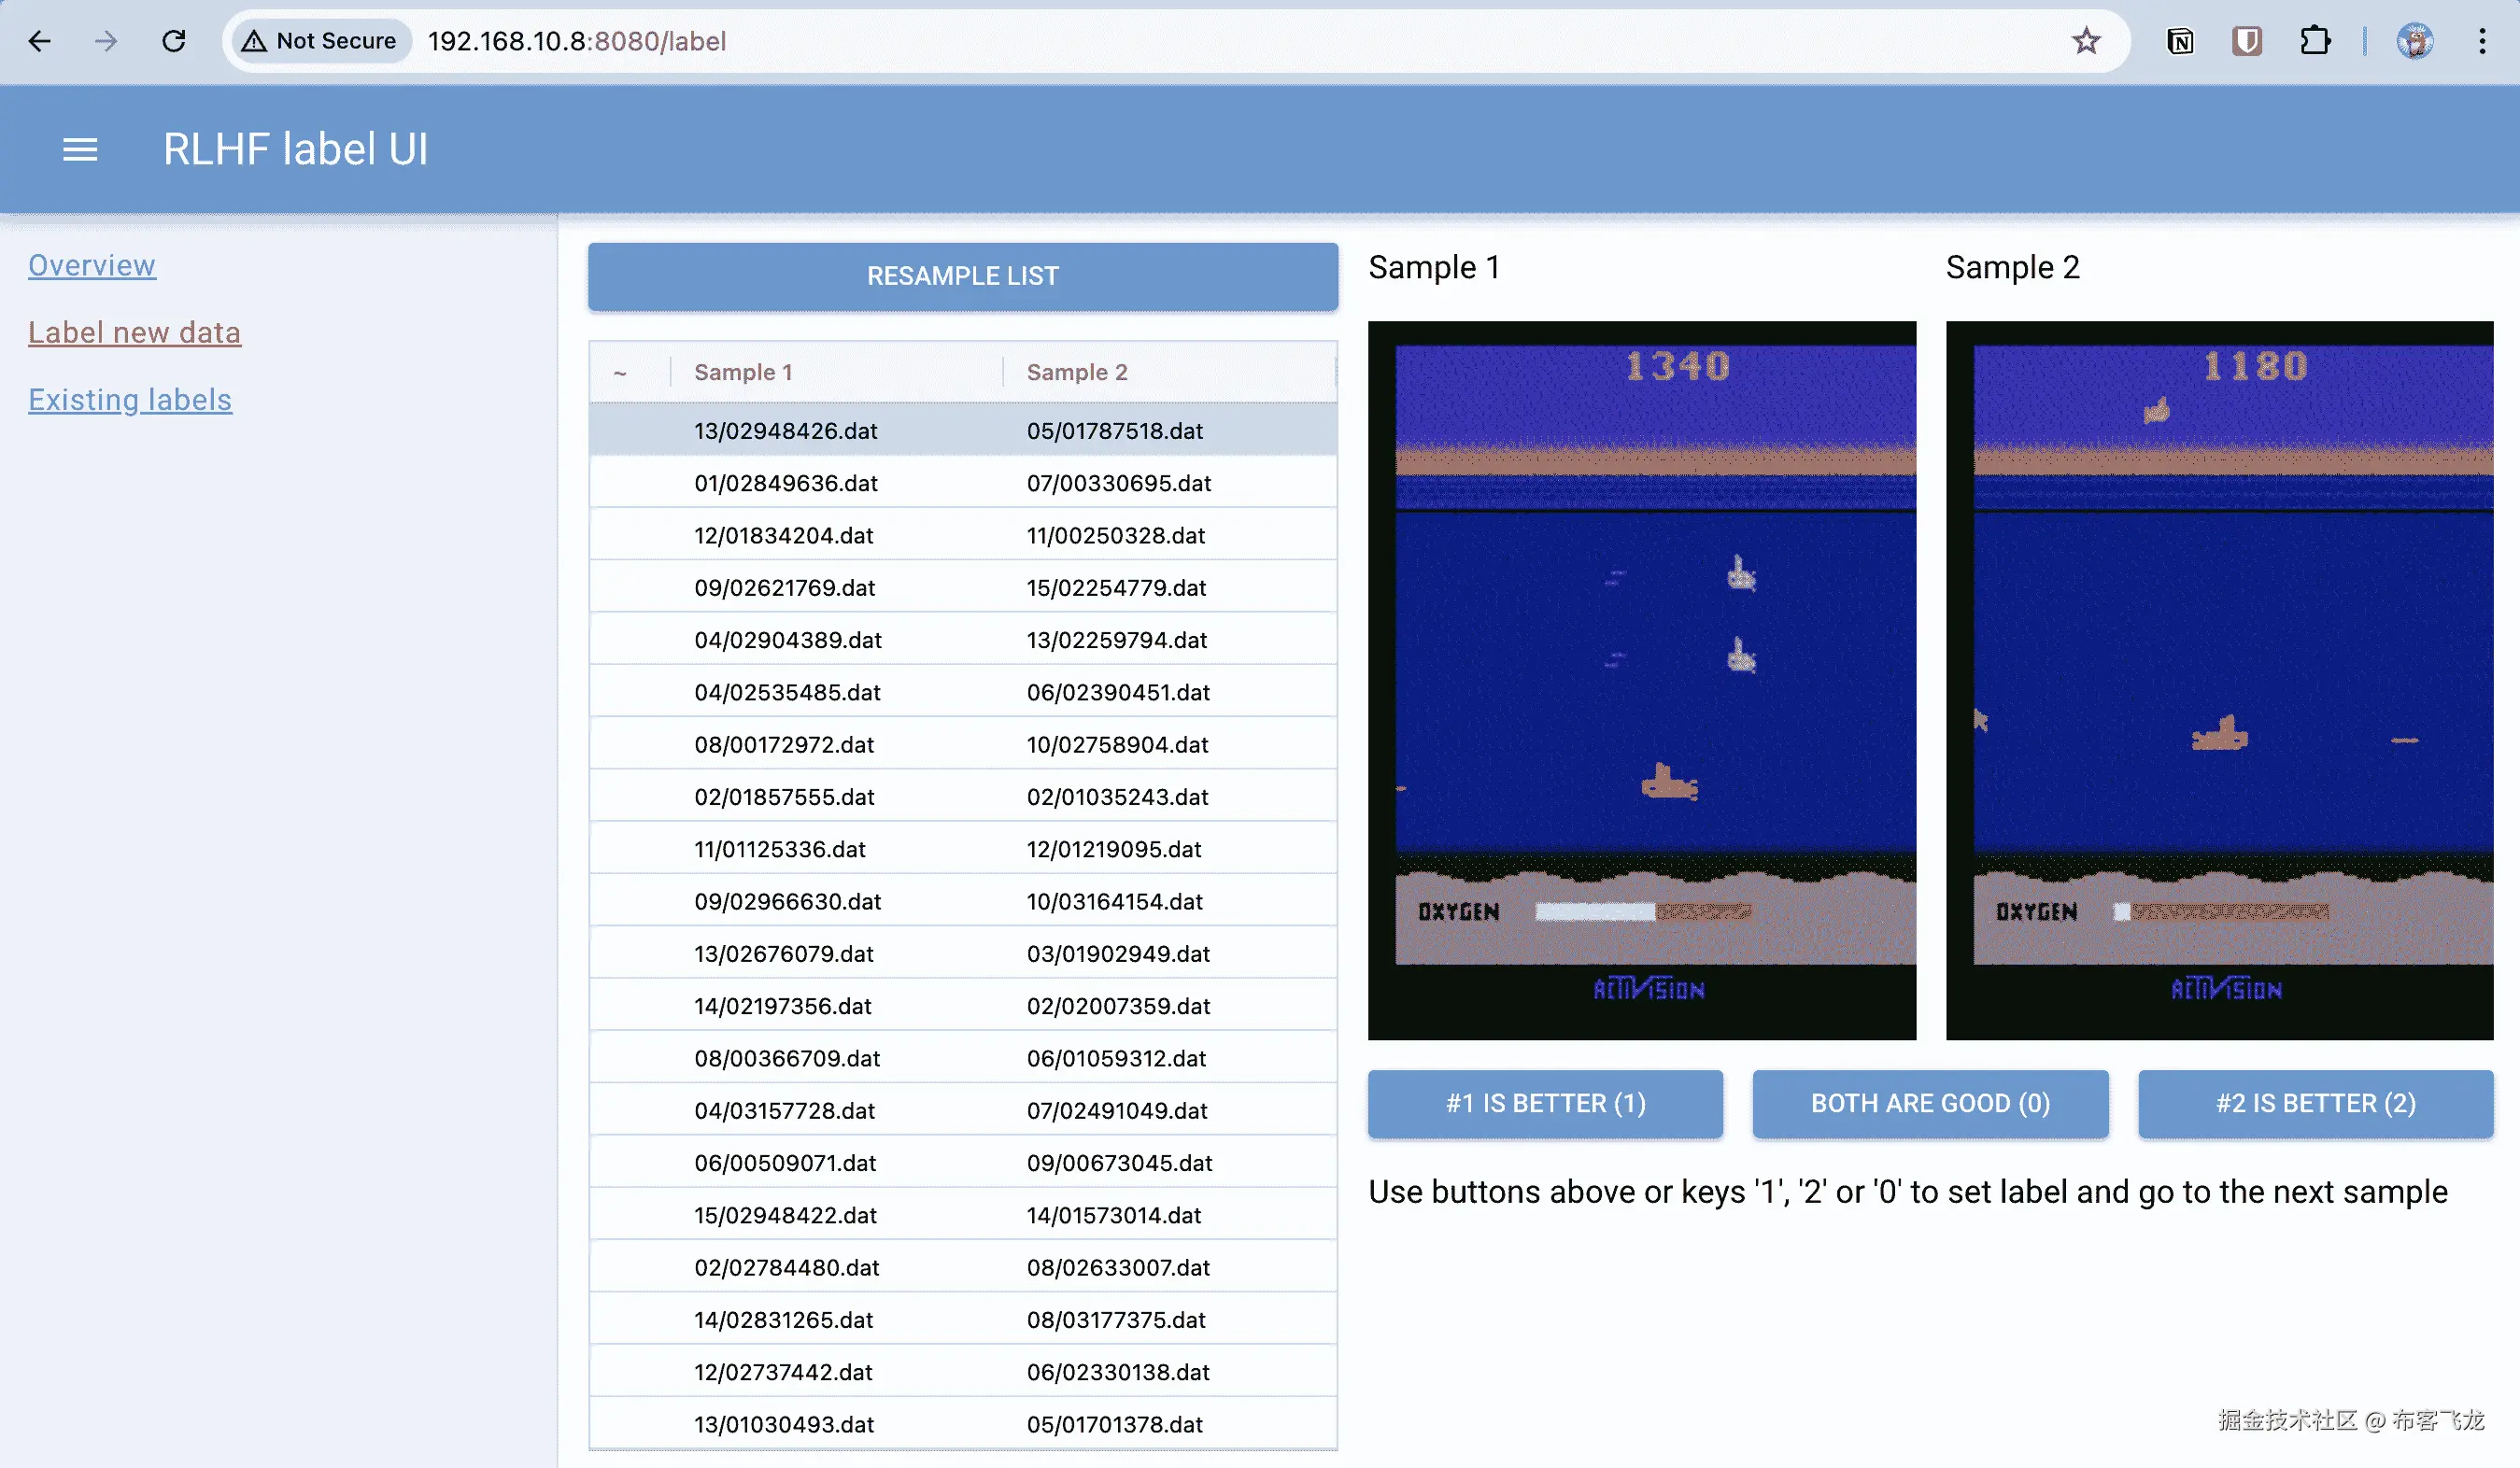The width and height of the screenshot is (2520, 1468).
Task: Bookmark this page with star icon
Action: [x=2085, y=41]
